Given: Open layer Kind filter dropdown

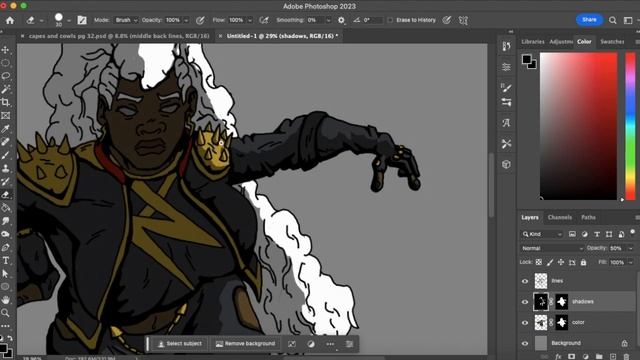Looking at the screenshot, I should pos(542,234).
